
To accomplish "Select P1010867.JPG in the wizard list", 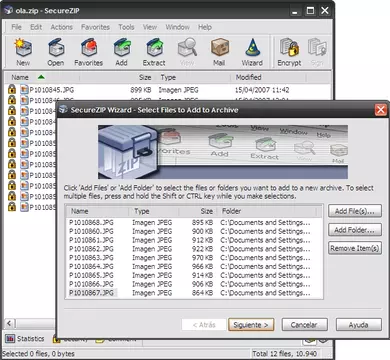I will pos(91,293).
